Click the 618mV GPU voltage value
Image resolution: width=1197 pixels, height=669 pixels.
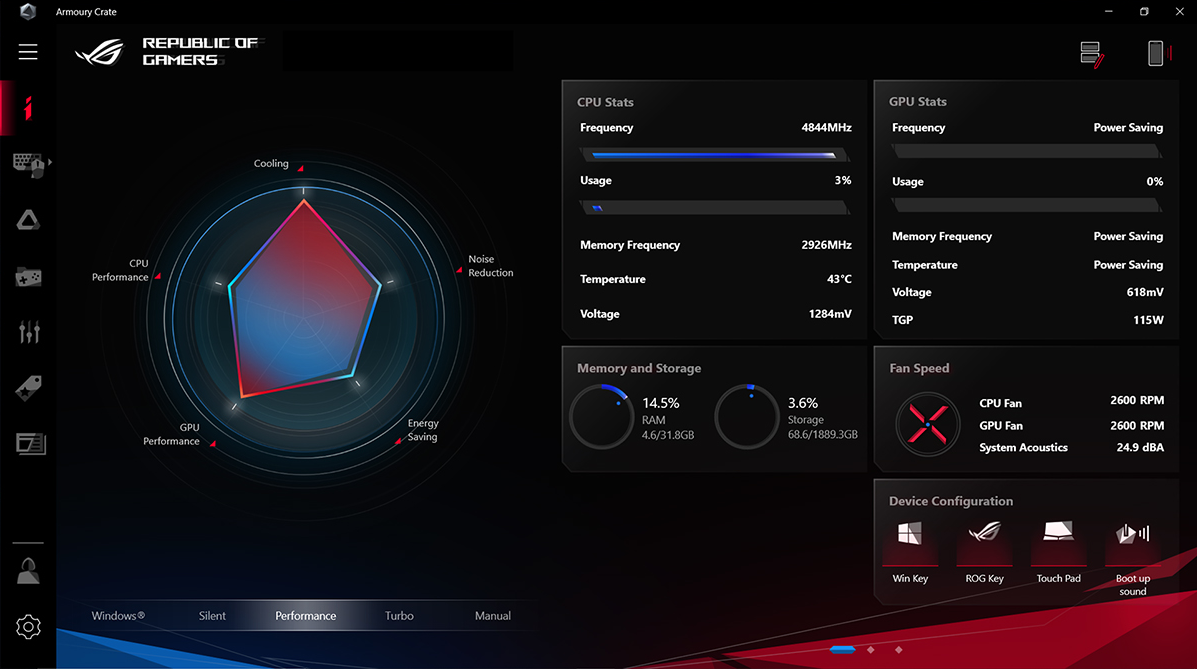pos(1145,292)
